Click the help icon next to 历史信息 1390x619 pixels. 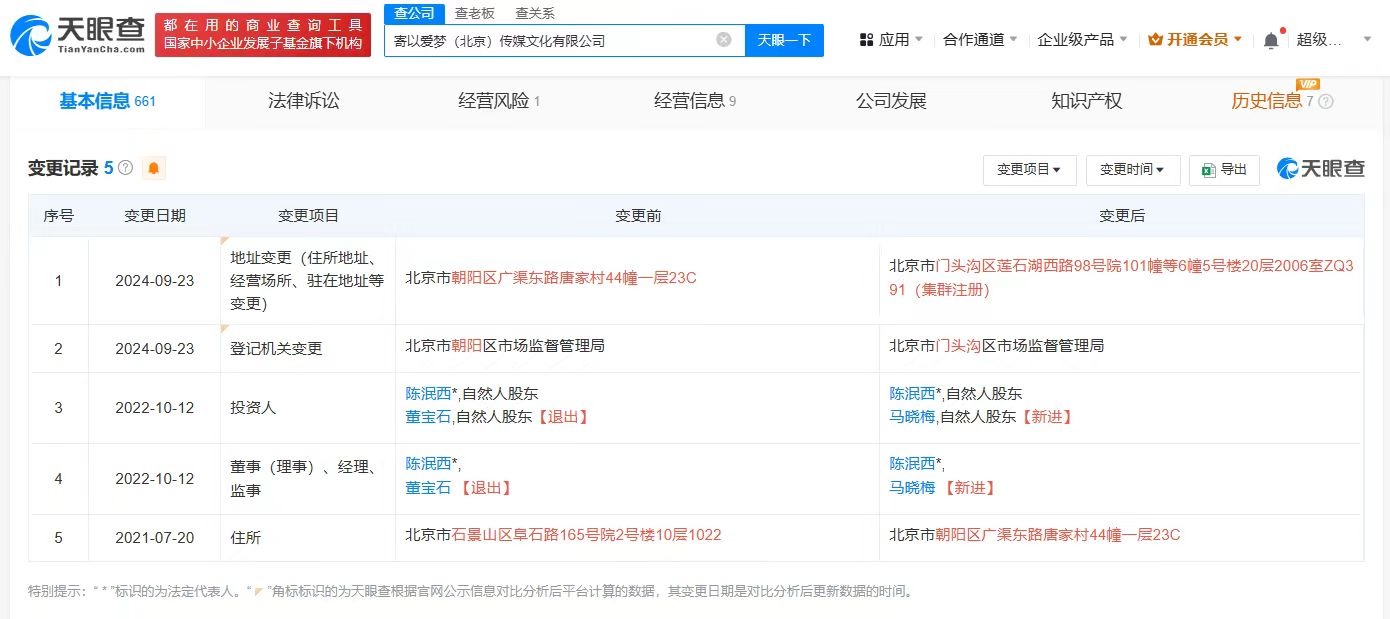[1326, 101]
